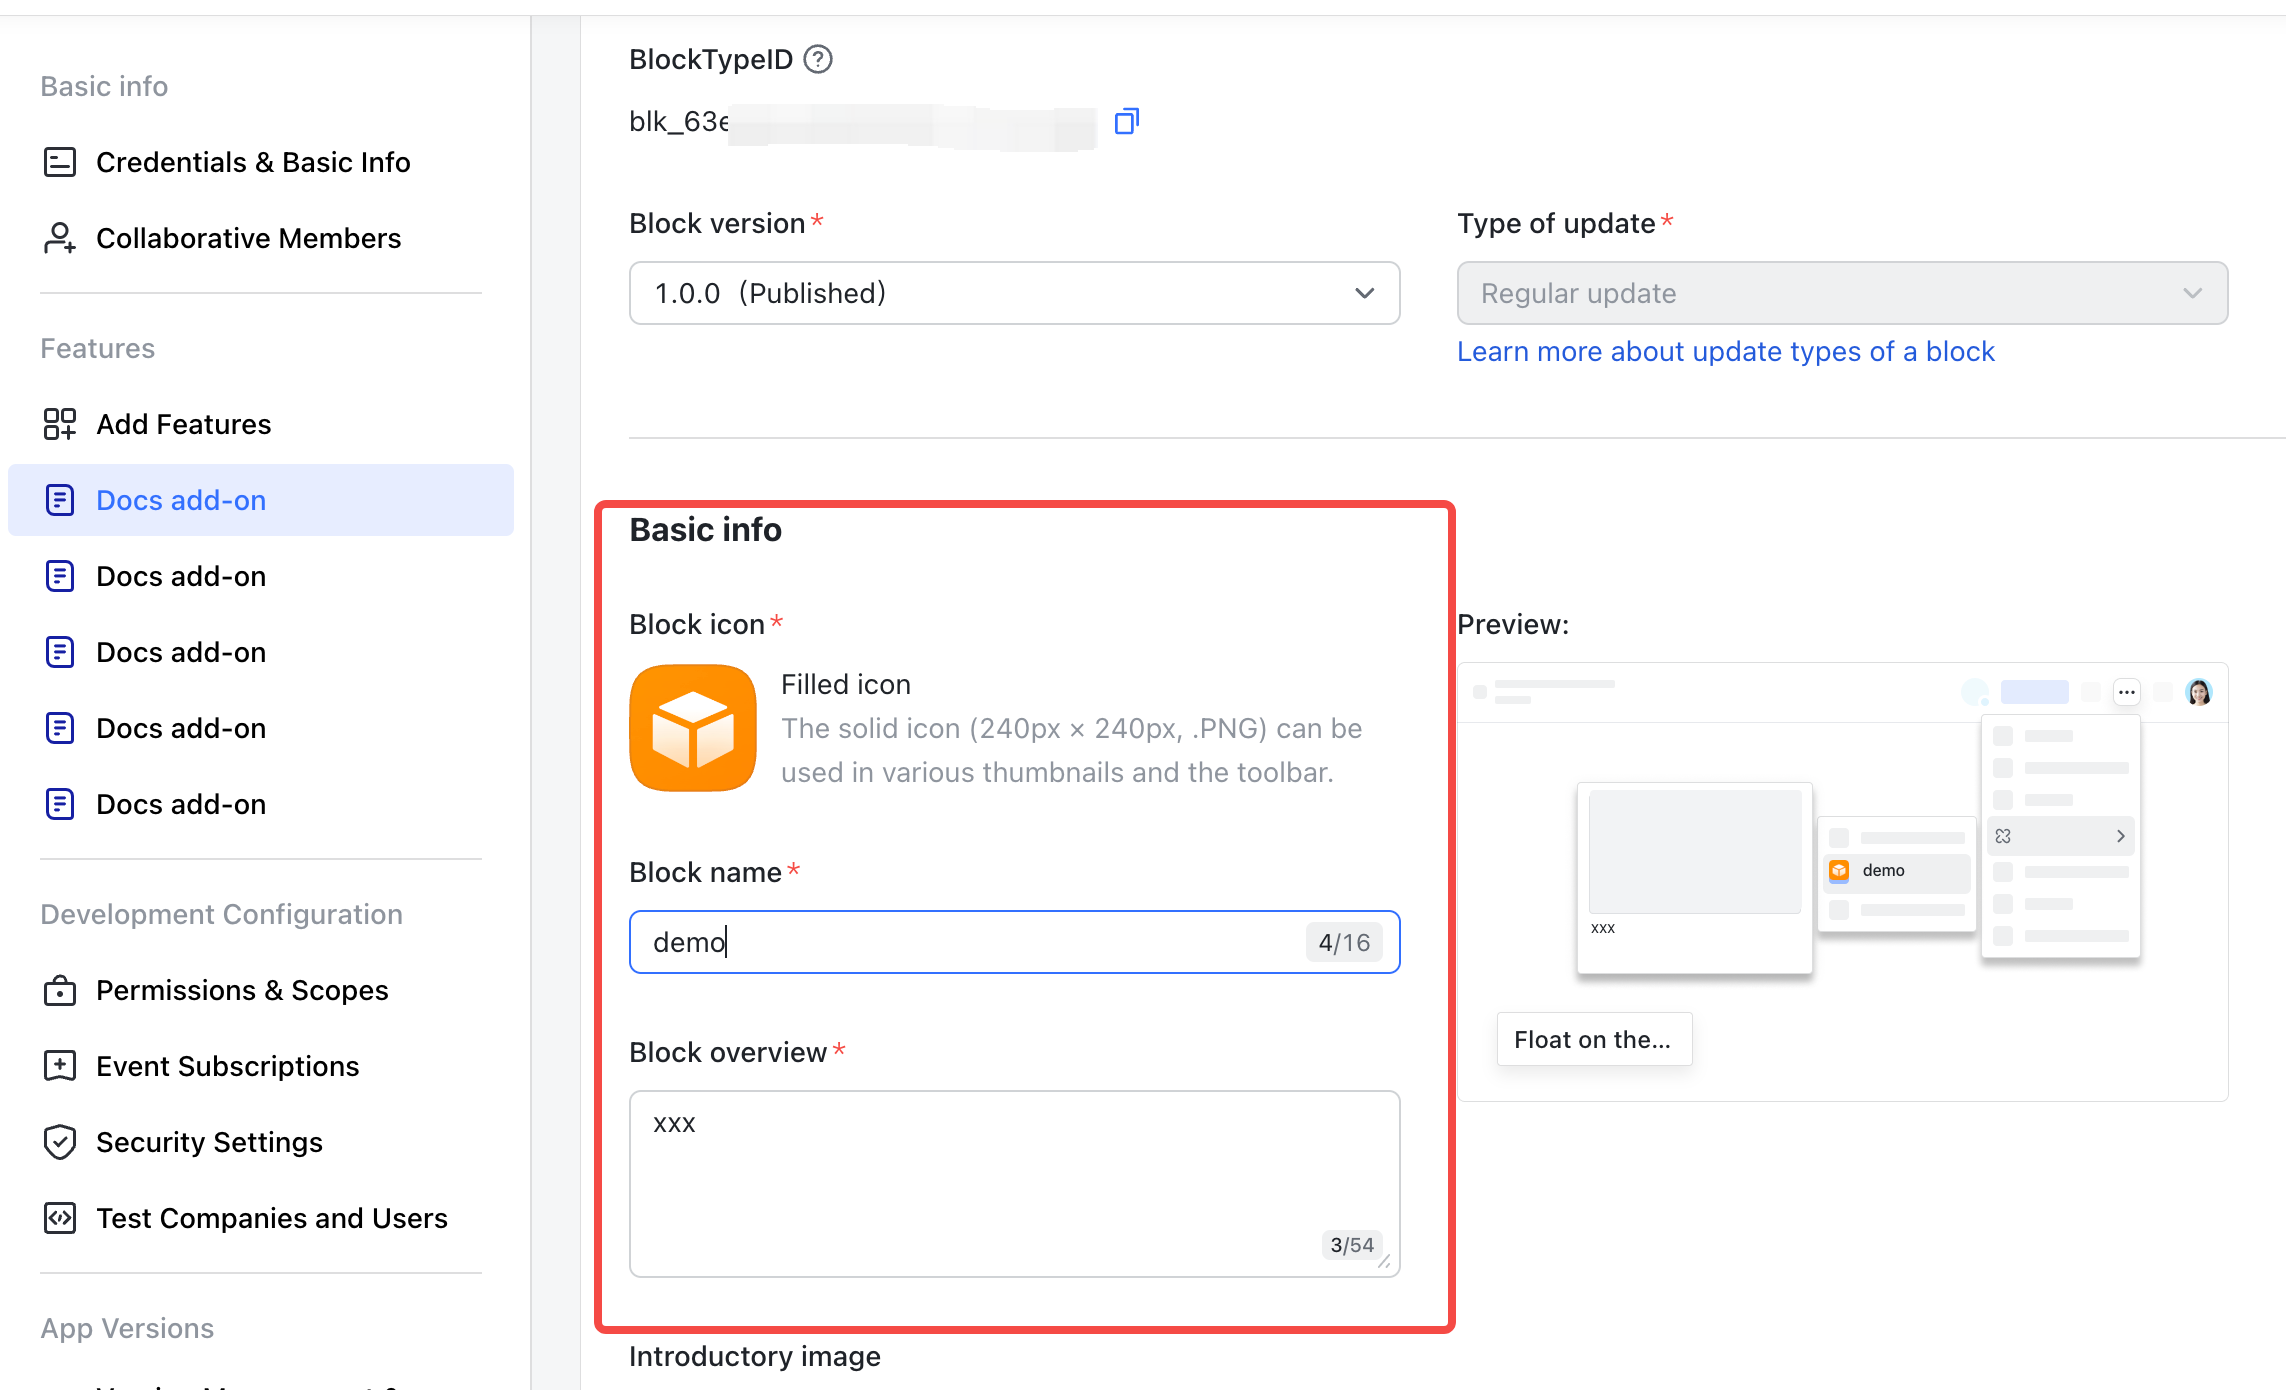Click the Collaborative Members person icon
This screenshot has height=1390, width=2286.
click(60, 238)
